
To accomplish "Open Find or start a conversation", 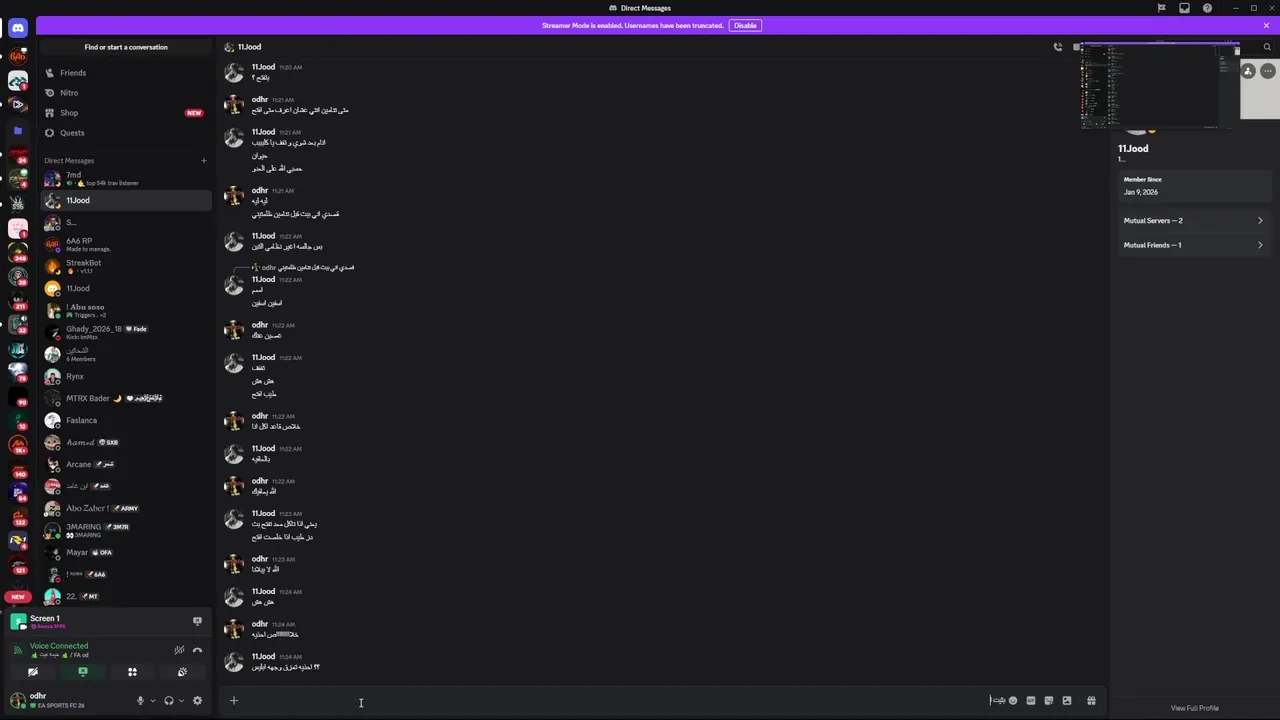I will click(126, 47).
